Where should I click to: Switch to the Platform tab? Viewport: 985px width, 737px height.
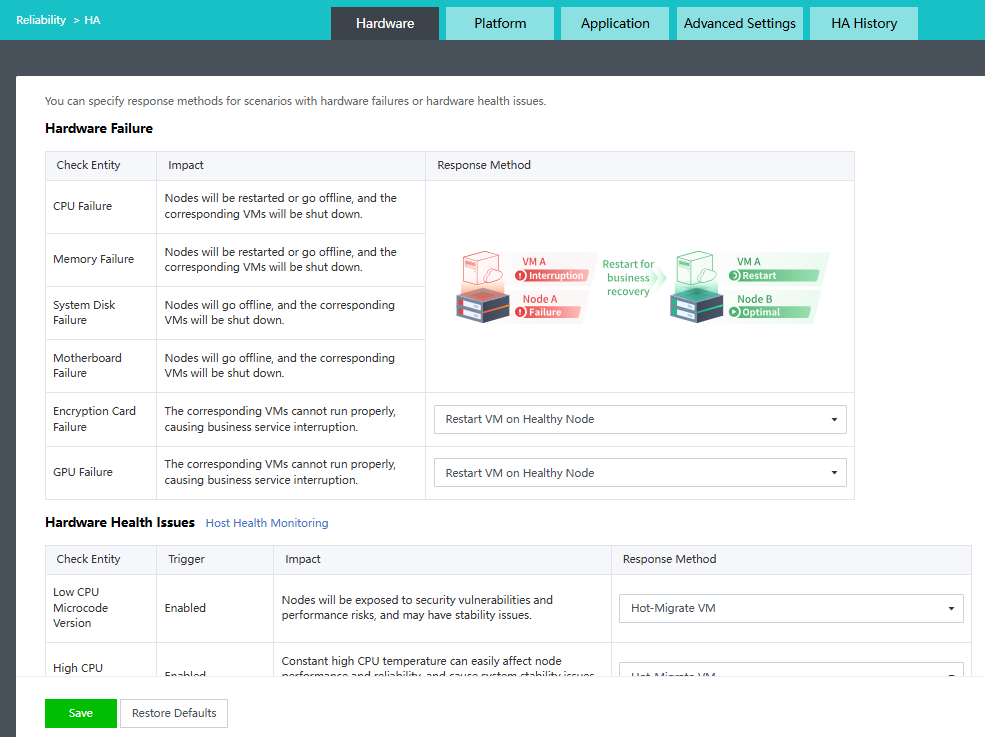pyautogui.click(x=500, y=23)
